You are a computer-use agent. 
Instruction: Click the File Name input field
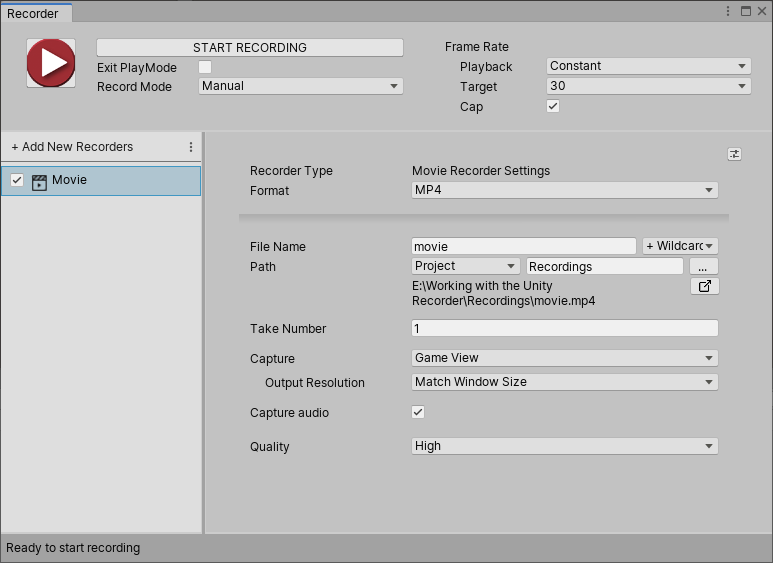523,246
